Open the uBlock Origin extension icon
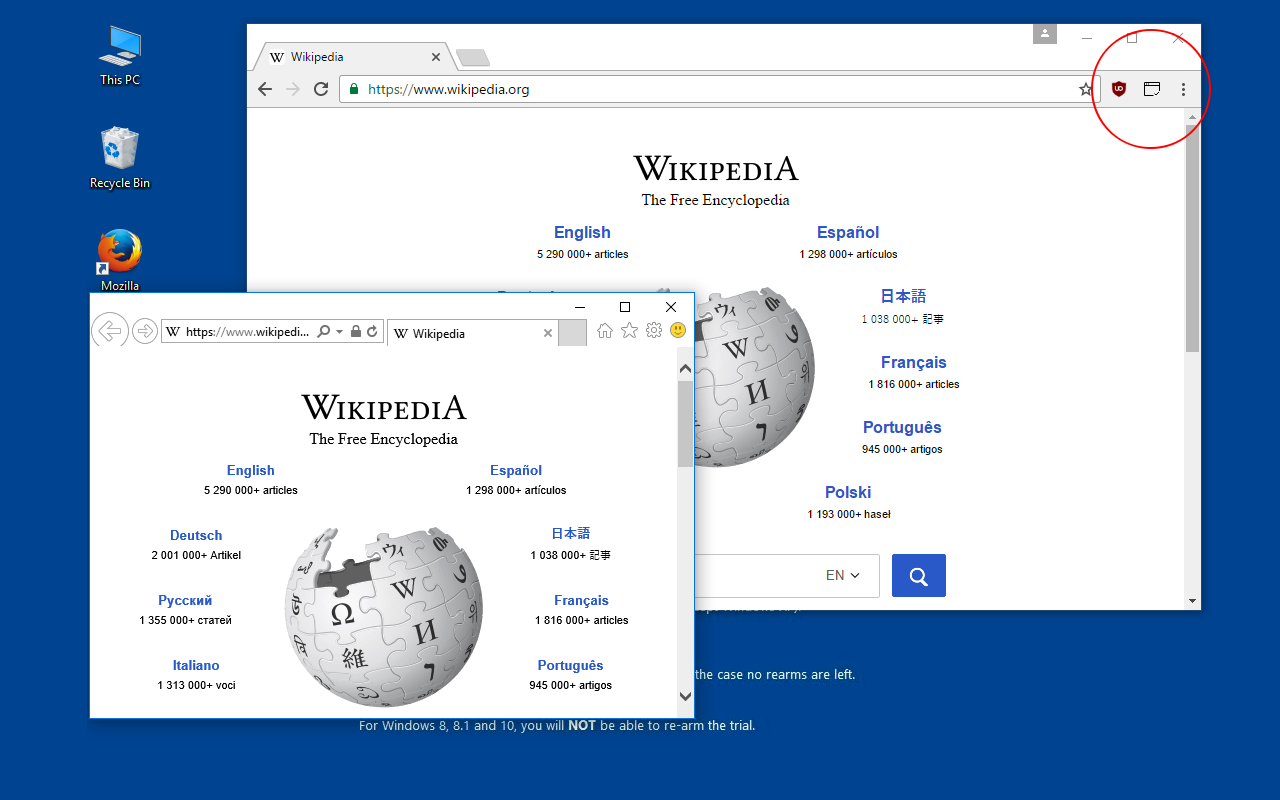Image resolution: width=1280 pixels, height=800 pixels. pyautogui.click(x=1119, y=89)
